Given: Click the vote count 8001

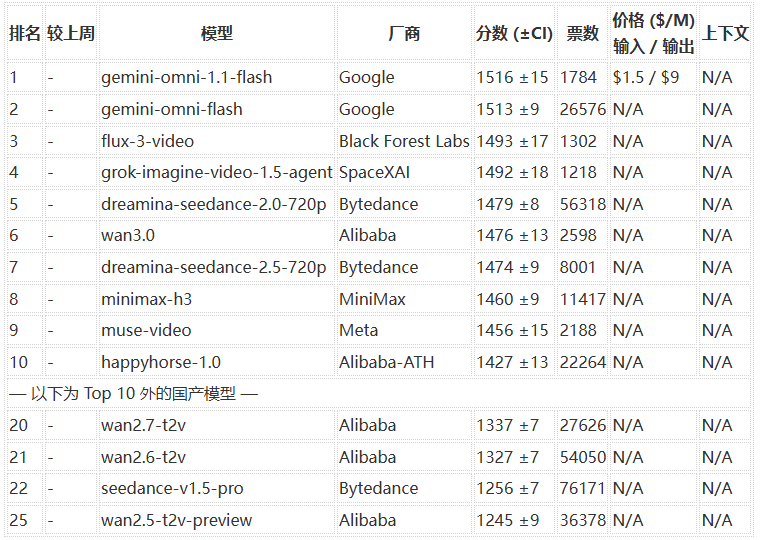Looking at the screenshot, I should point(578,268).
